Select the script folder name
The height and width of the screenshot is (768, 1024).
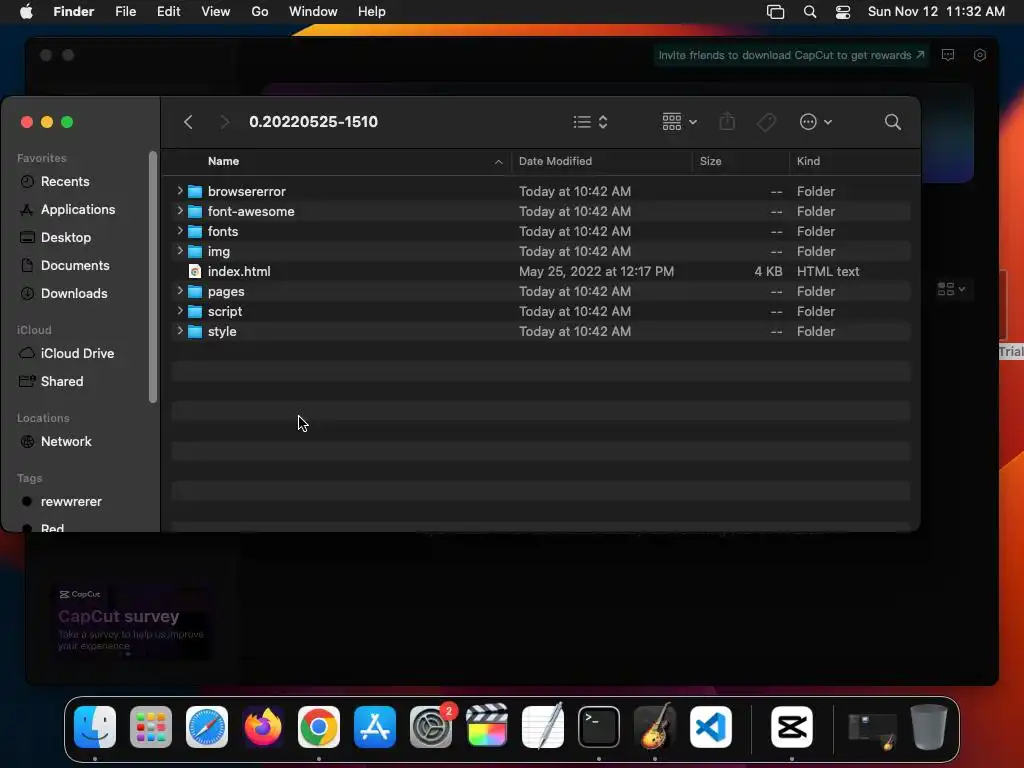[225, 312]
